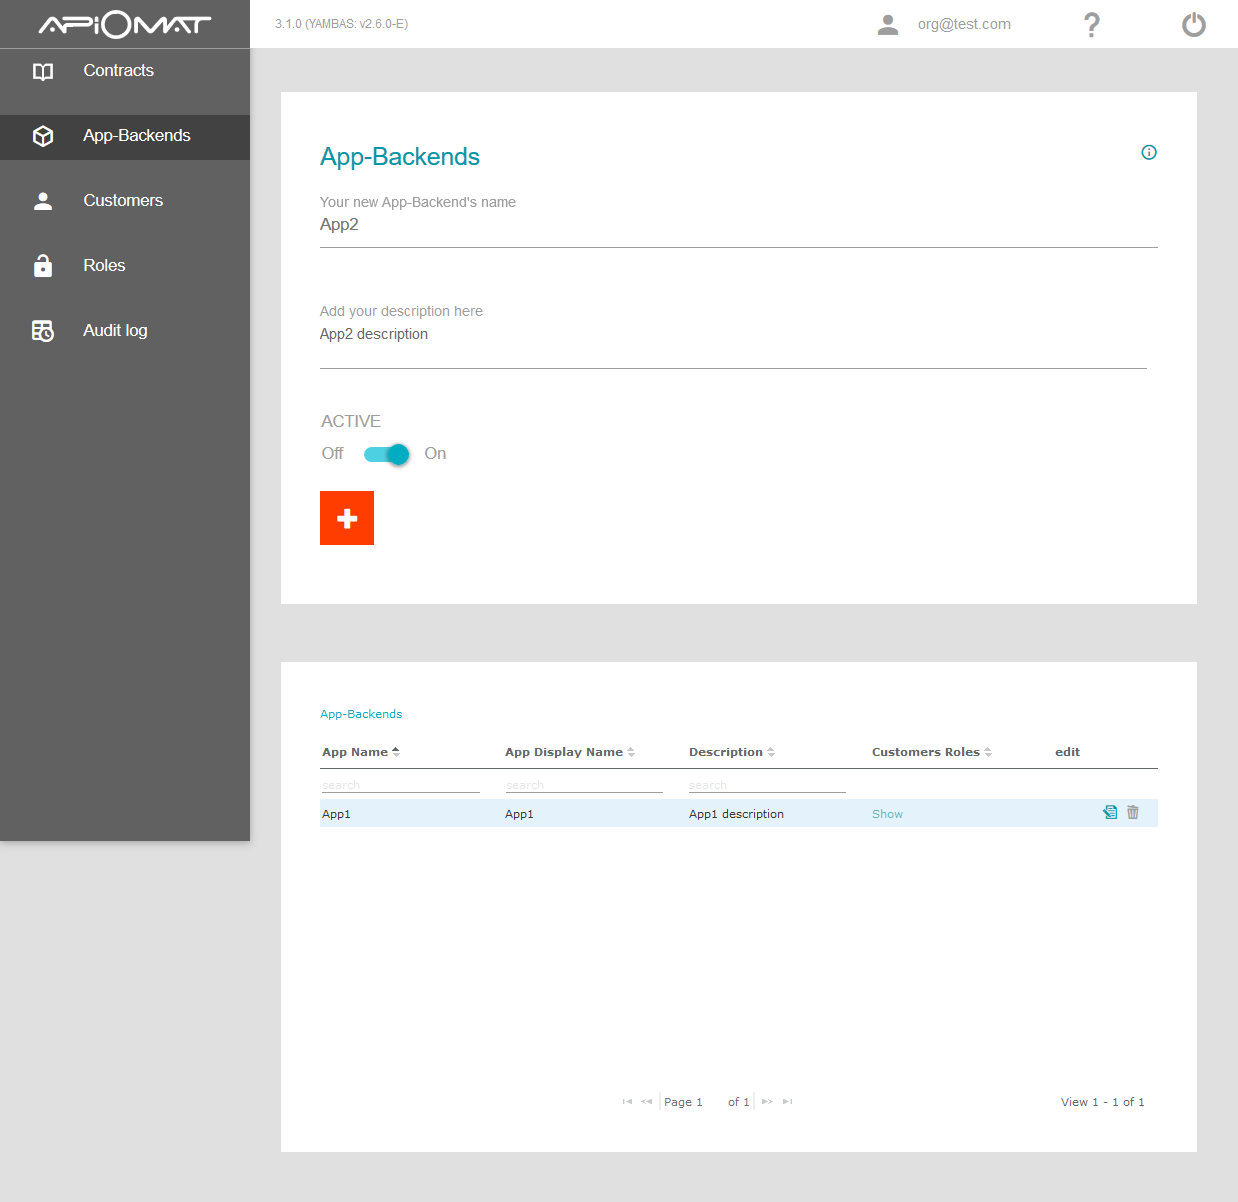Open Audit log from sidebar
Screen dimensions: 1238x1202
pyautogui.click(x=115, y=331)
